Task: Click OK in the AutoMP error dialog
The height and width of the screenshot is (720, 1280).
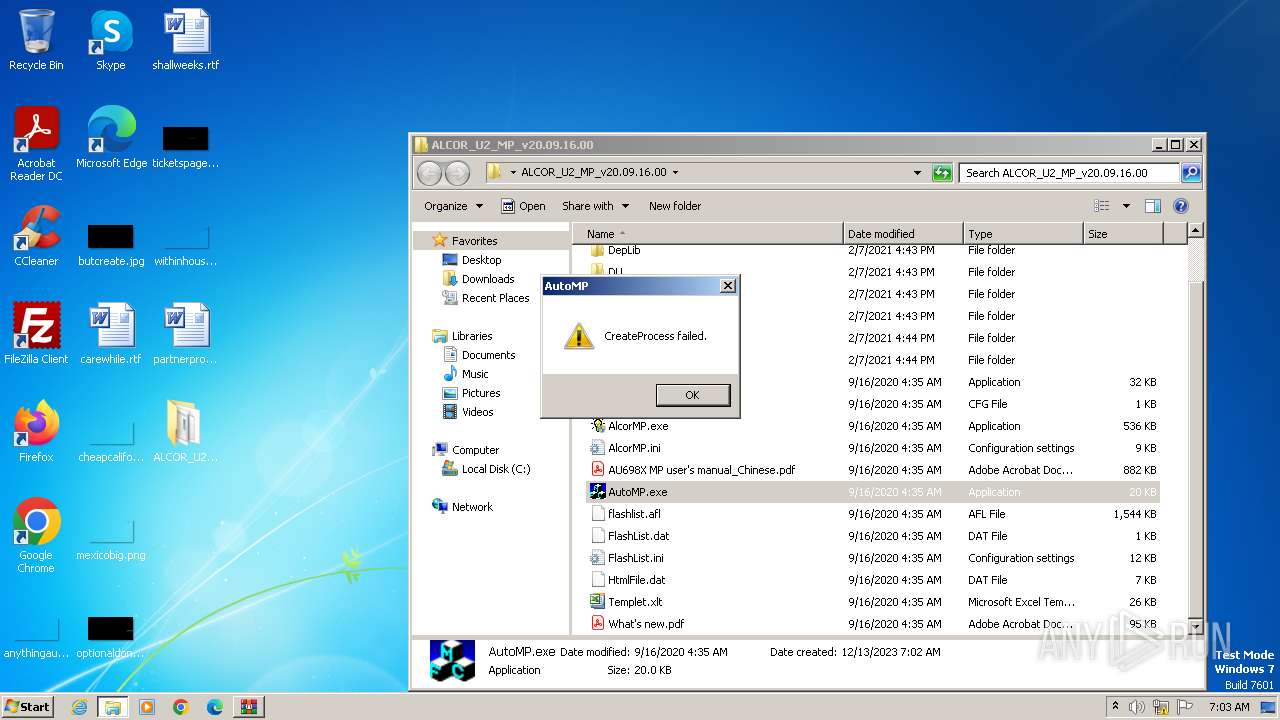Action: 692,395
